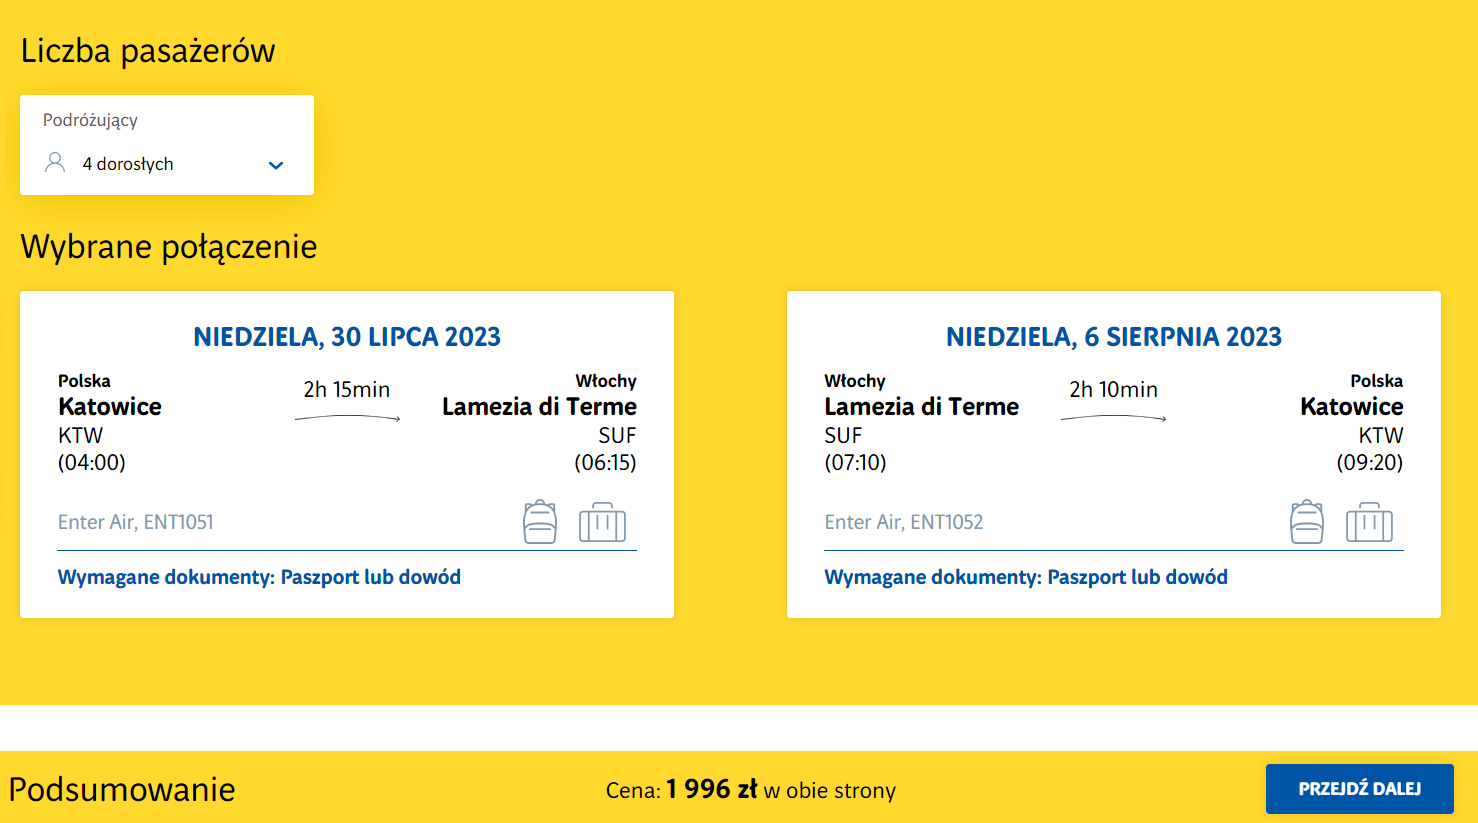Click the backpack icon on the return flight

click(1306, 522)
